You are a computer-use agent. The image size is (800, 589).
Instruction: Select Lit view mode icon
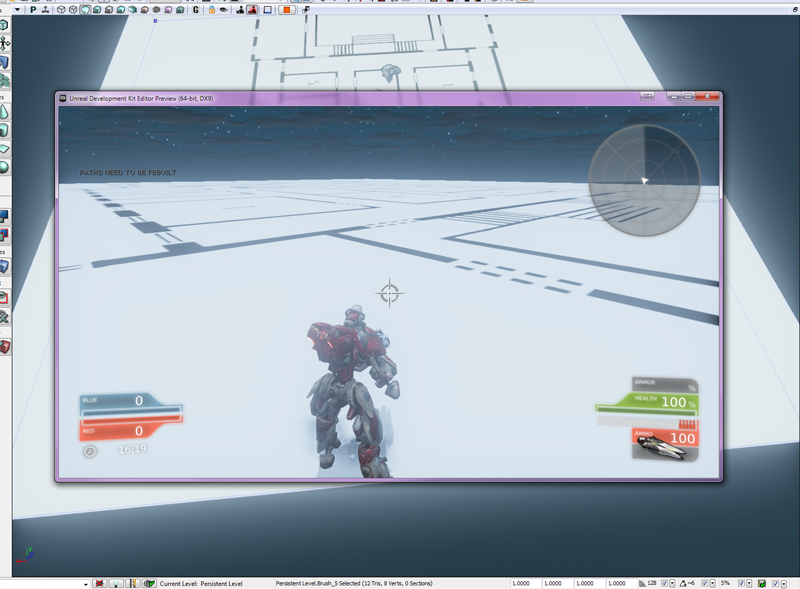(97, 10)
